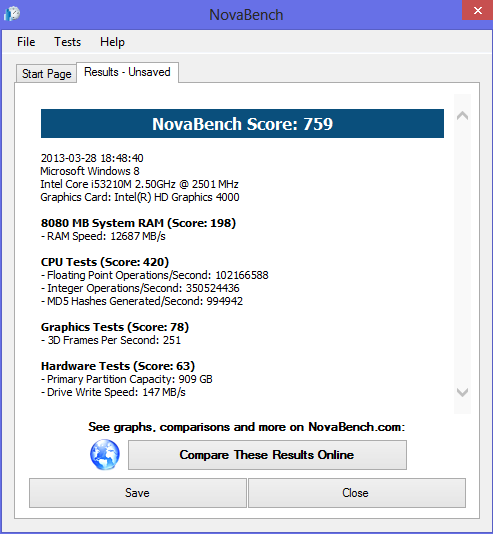This screenshot has width=493, height=534.
Task: Open the Help menu
Action: [112, 42]
